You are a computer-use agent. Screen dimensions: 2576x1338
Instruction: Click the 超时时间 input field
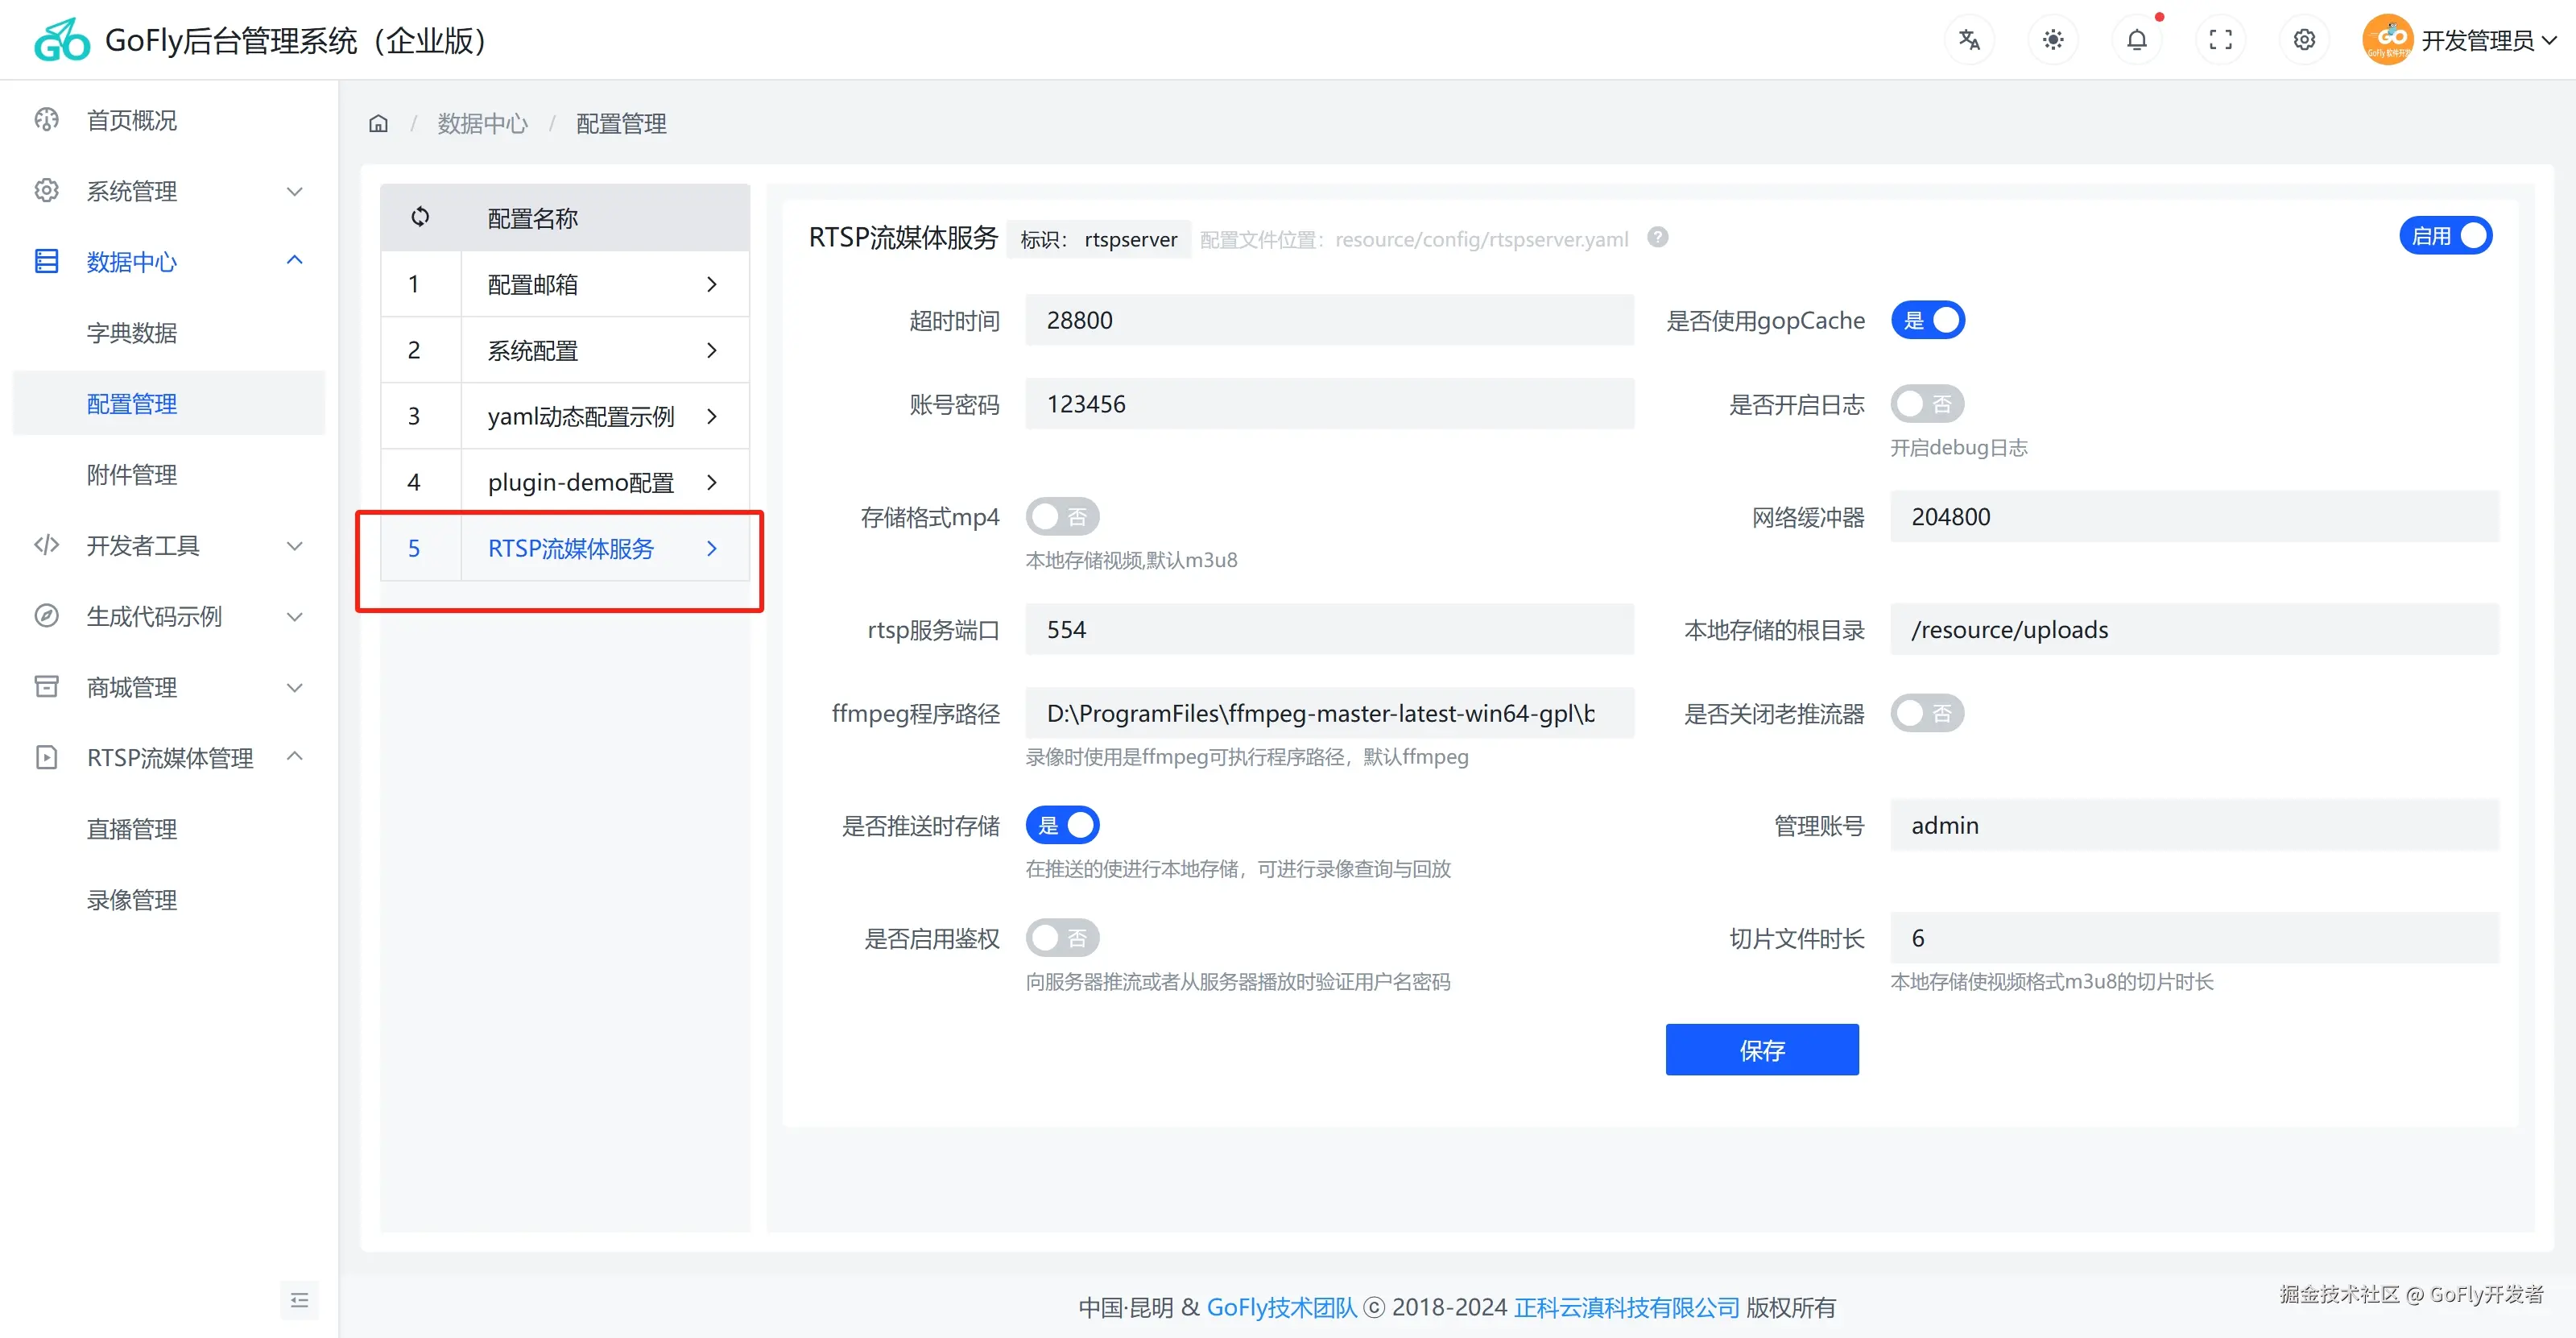pyautogui.click(x=1329, y=320)
